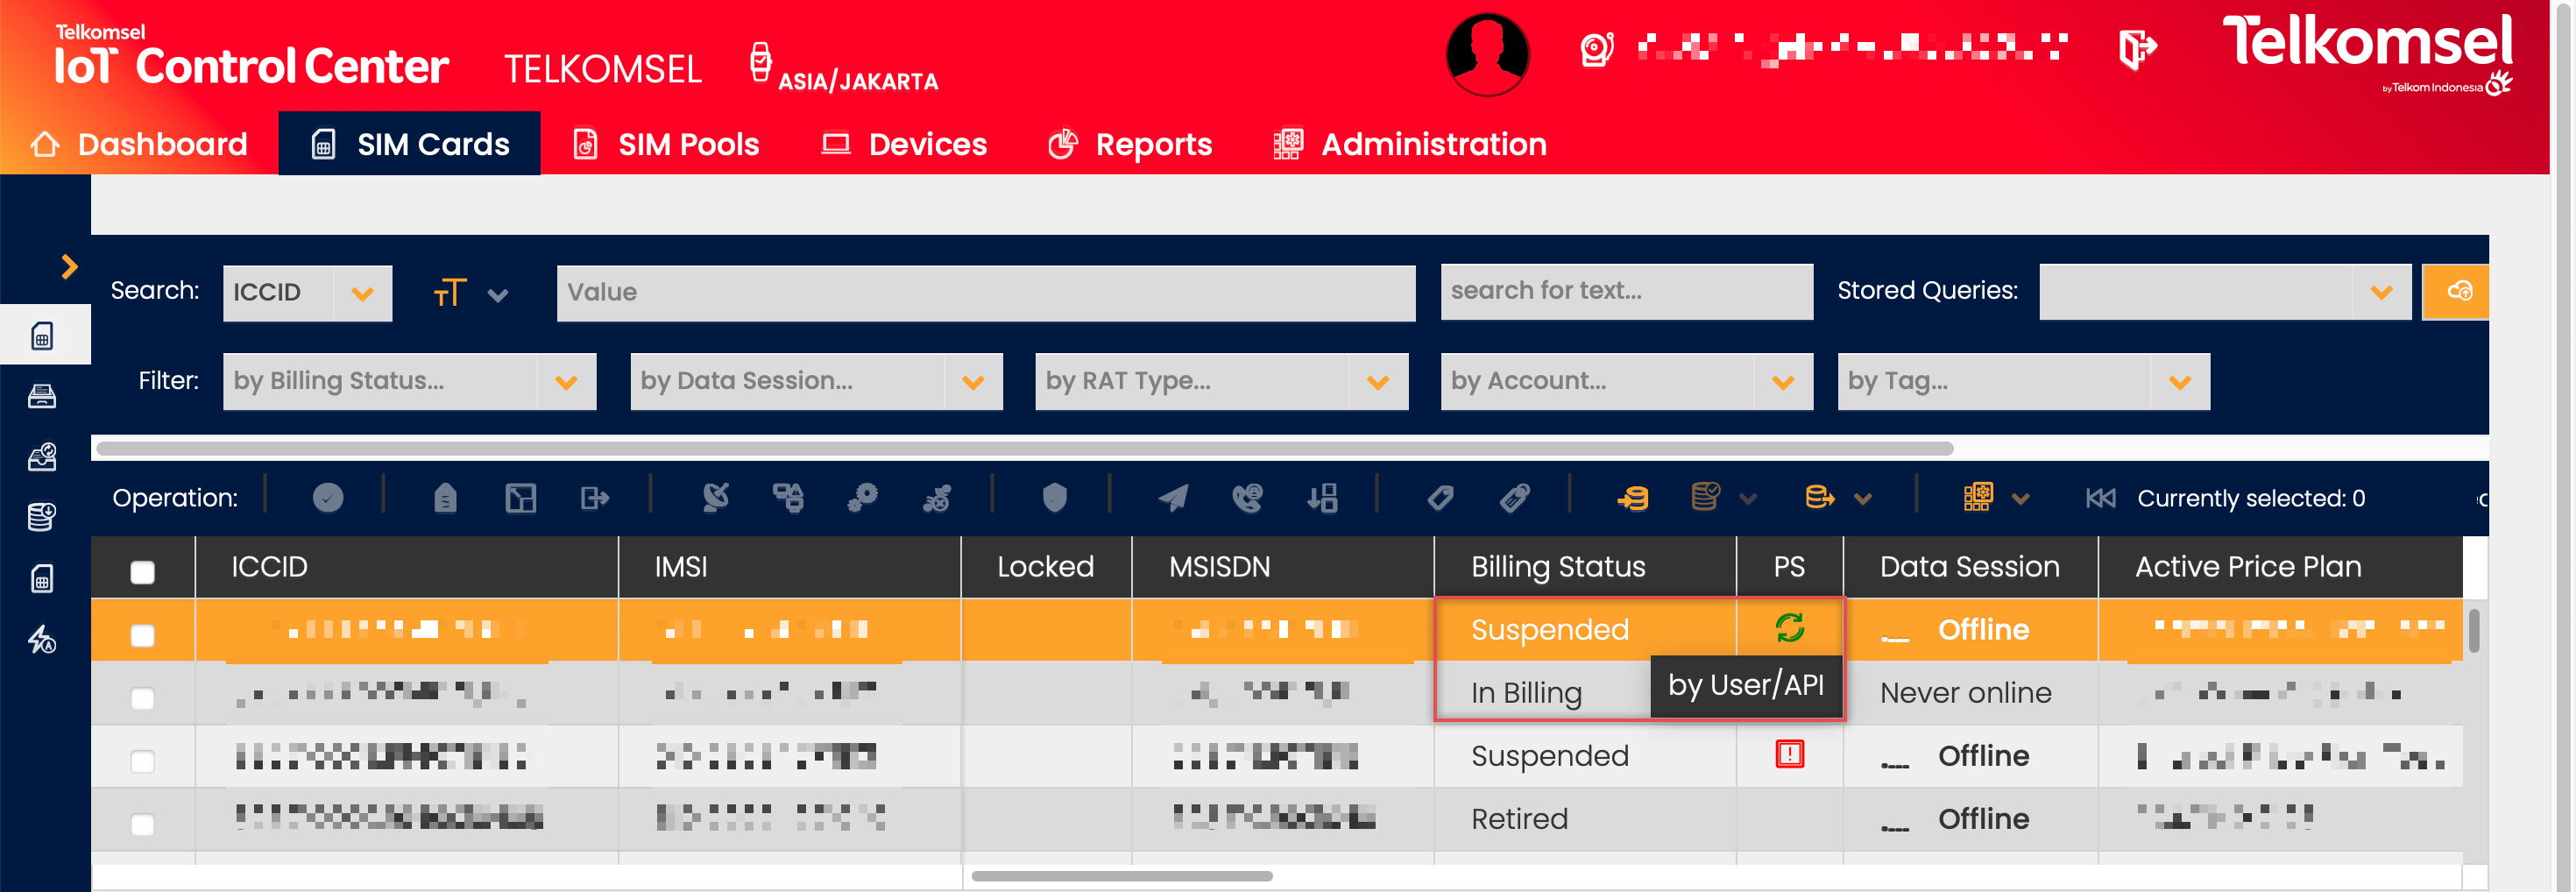Click the lightning bolt automation sidebar icon
Viewport: 2576px width, 892px height.
click(42, 639)
